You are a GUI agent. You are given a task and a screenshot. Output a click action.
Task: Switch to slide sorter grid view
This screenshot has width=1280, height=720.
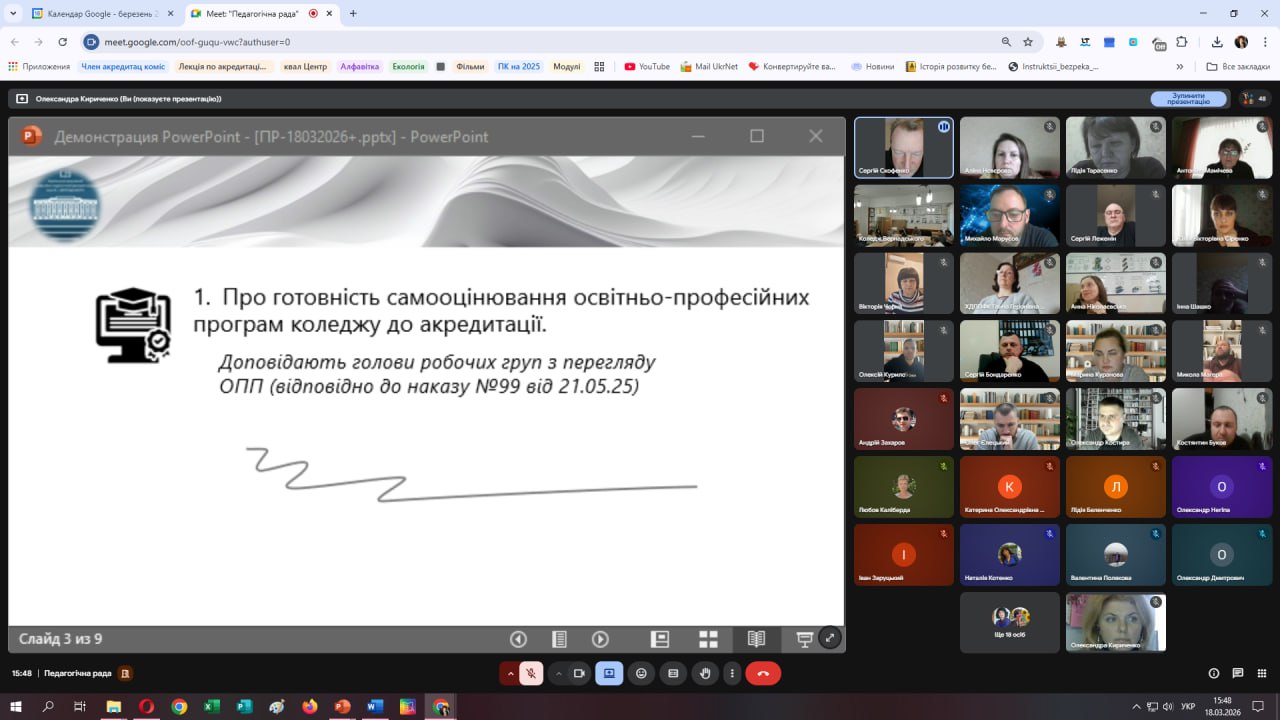pos(708,639)
